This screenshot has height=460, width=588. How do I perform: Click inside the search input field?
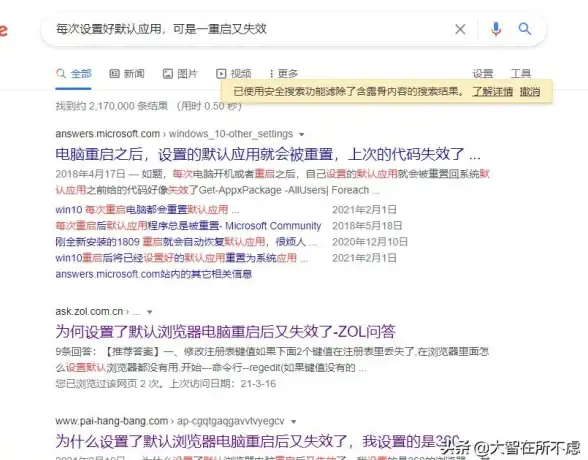pyautogui.click(x=248, y=29)
